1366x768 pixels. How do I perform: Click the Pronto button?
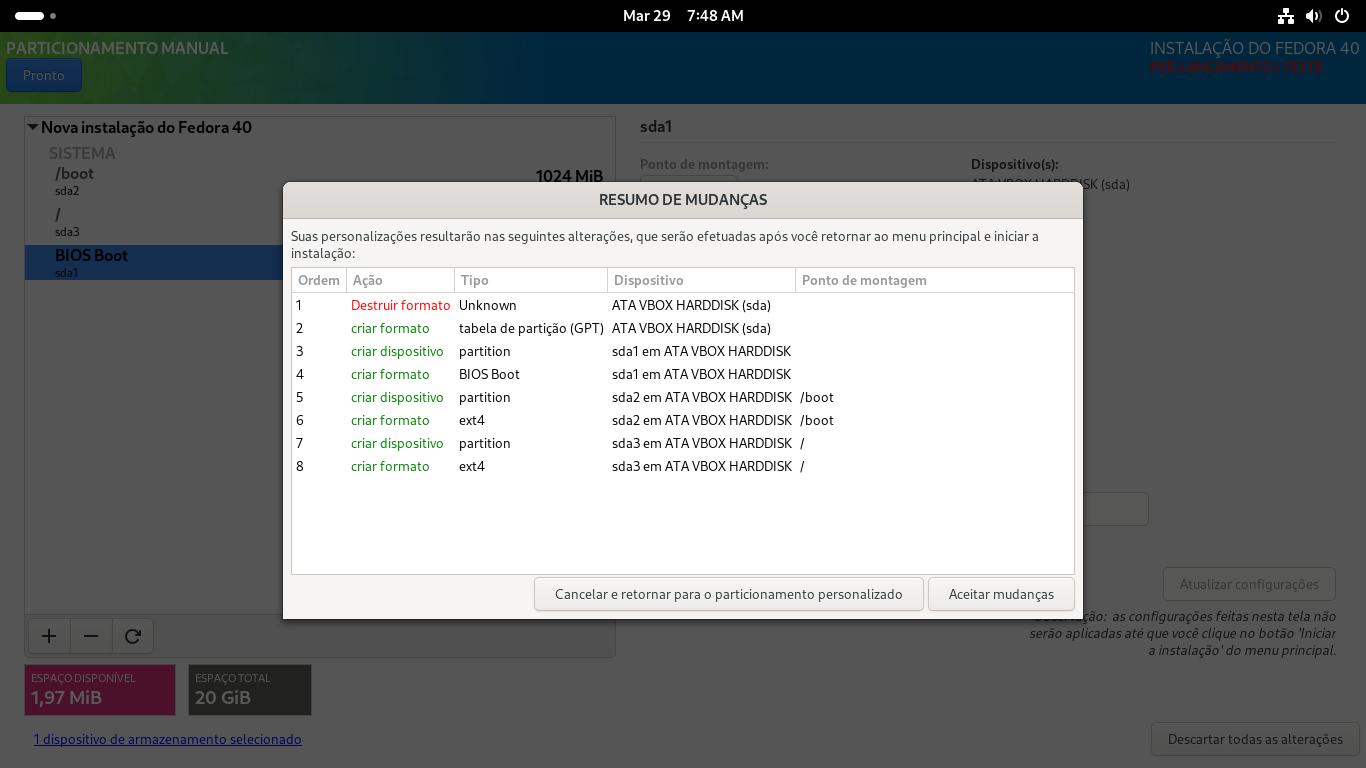[44, 75]
